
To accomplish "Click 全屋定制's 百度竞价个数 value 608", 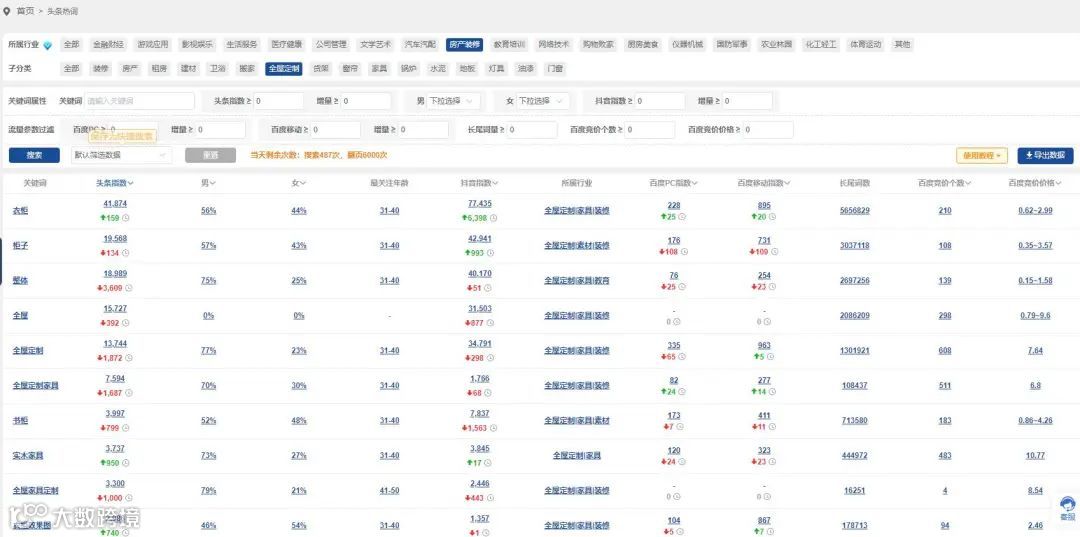I will click(x=945, y=350).
